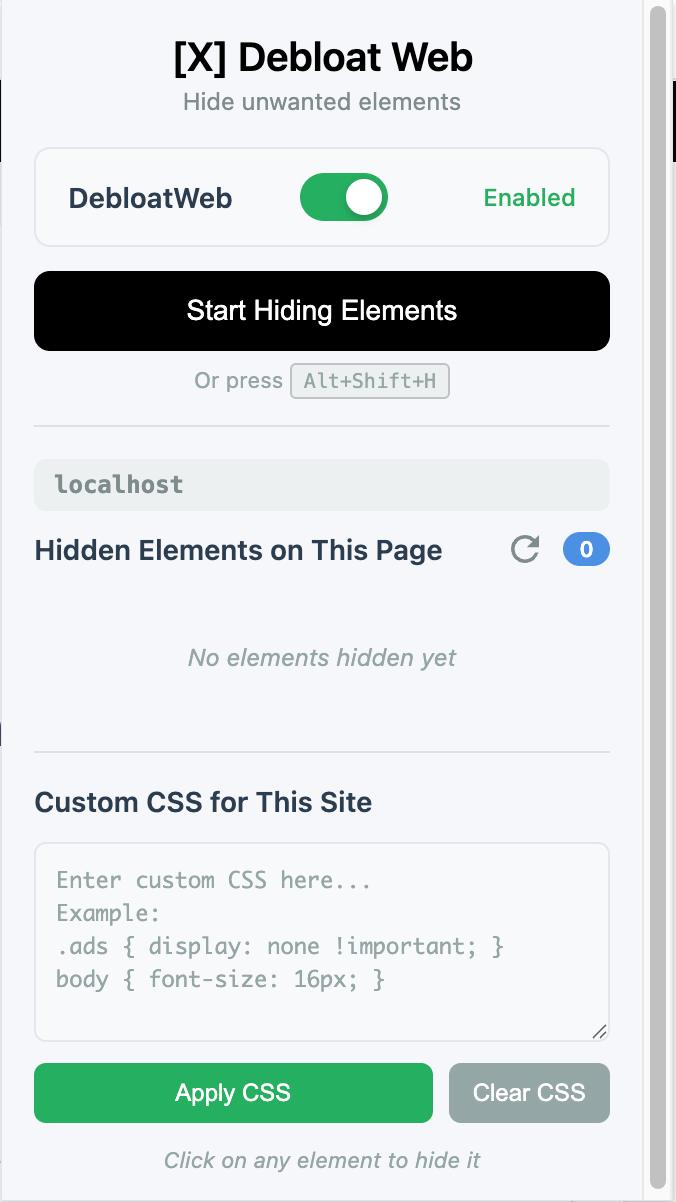Screen dimensions: 676x1202
Task: Click the Hidden Elements on This Page heading
Action: (238, 550)
